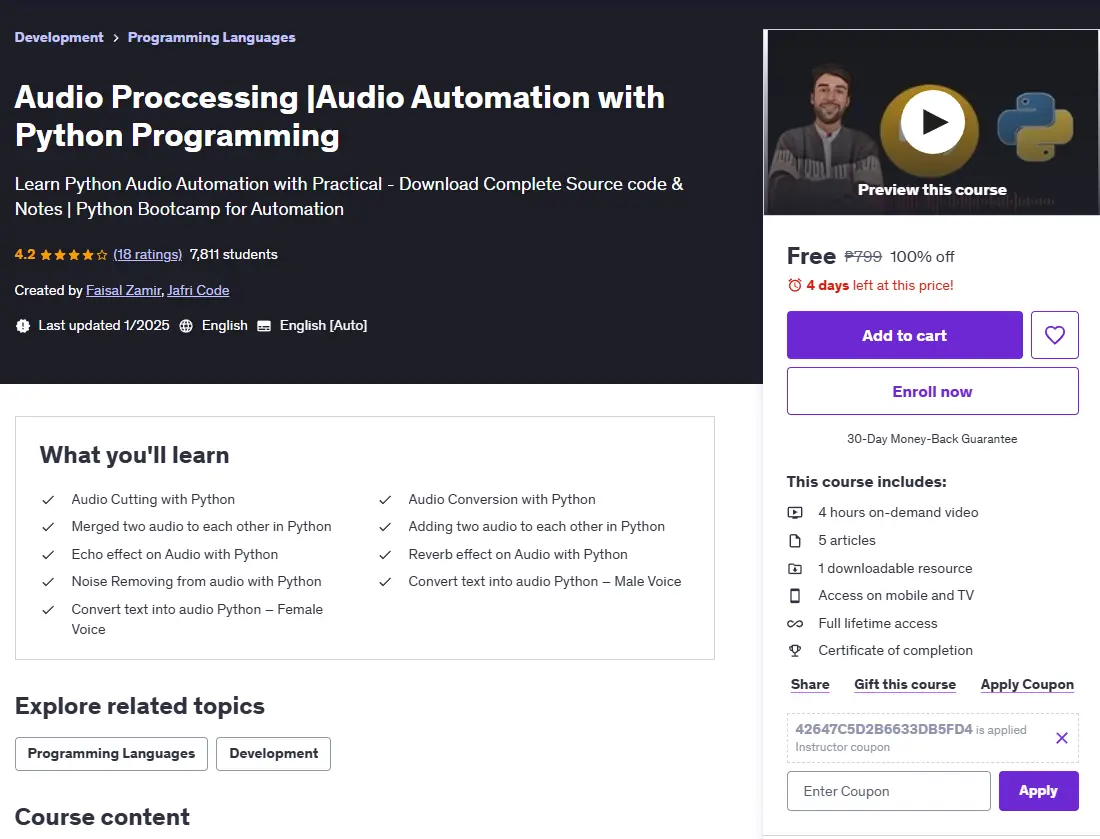
Task: Click the checkmark beside Audio Conversion with Python
Action: (385, 499)
